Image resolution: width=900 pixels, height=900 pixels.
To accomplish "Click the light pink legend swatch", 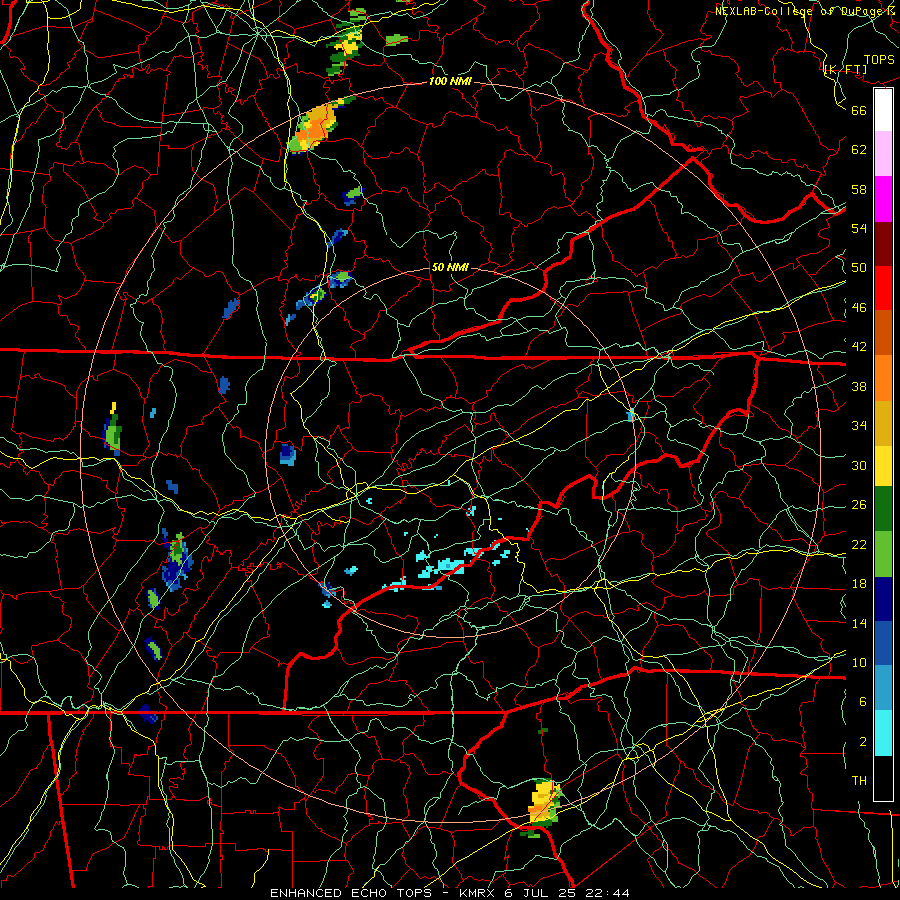I will coord(883,153).
